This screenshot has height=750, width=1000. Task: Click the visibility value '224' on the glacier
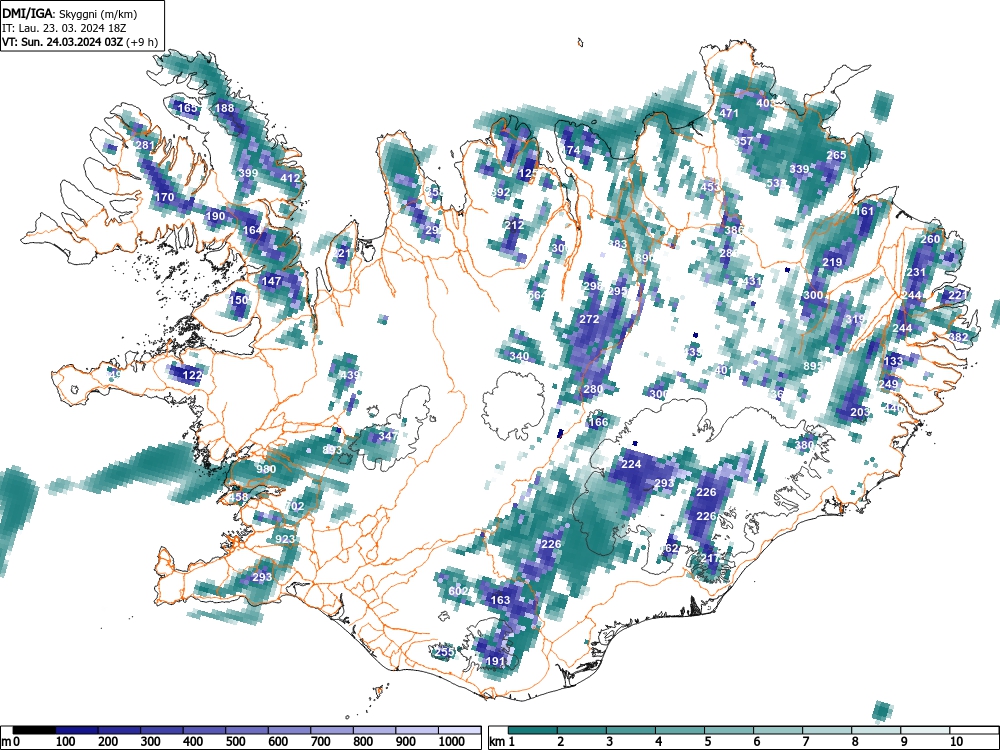pos(631,464)
